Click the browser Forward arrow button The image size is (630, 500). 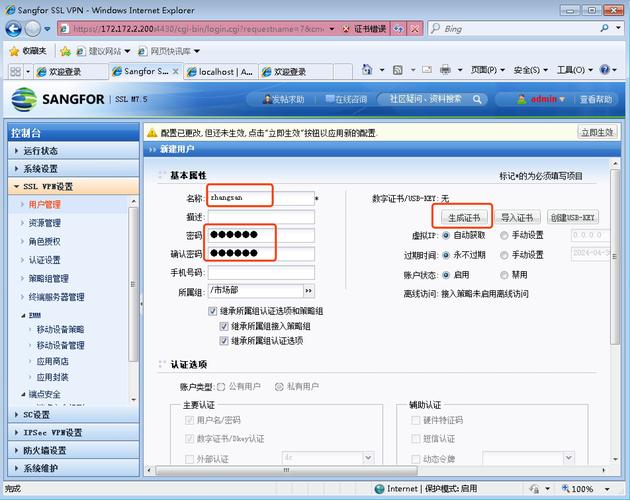33,29
